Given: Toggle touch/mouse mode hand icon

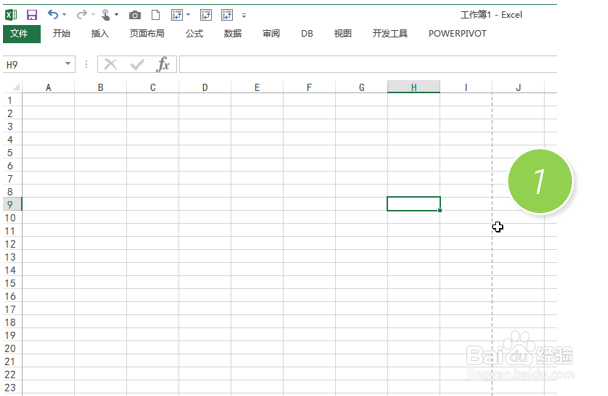Looking at the screenshot, I should (105, 15).
